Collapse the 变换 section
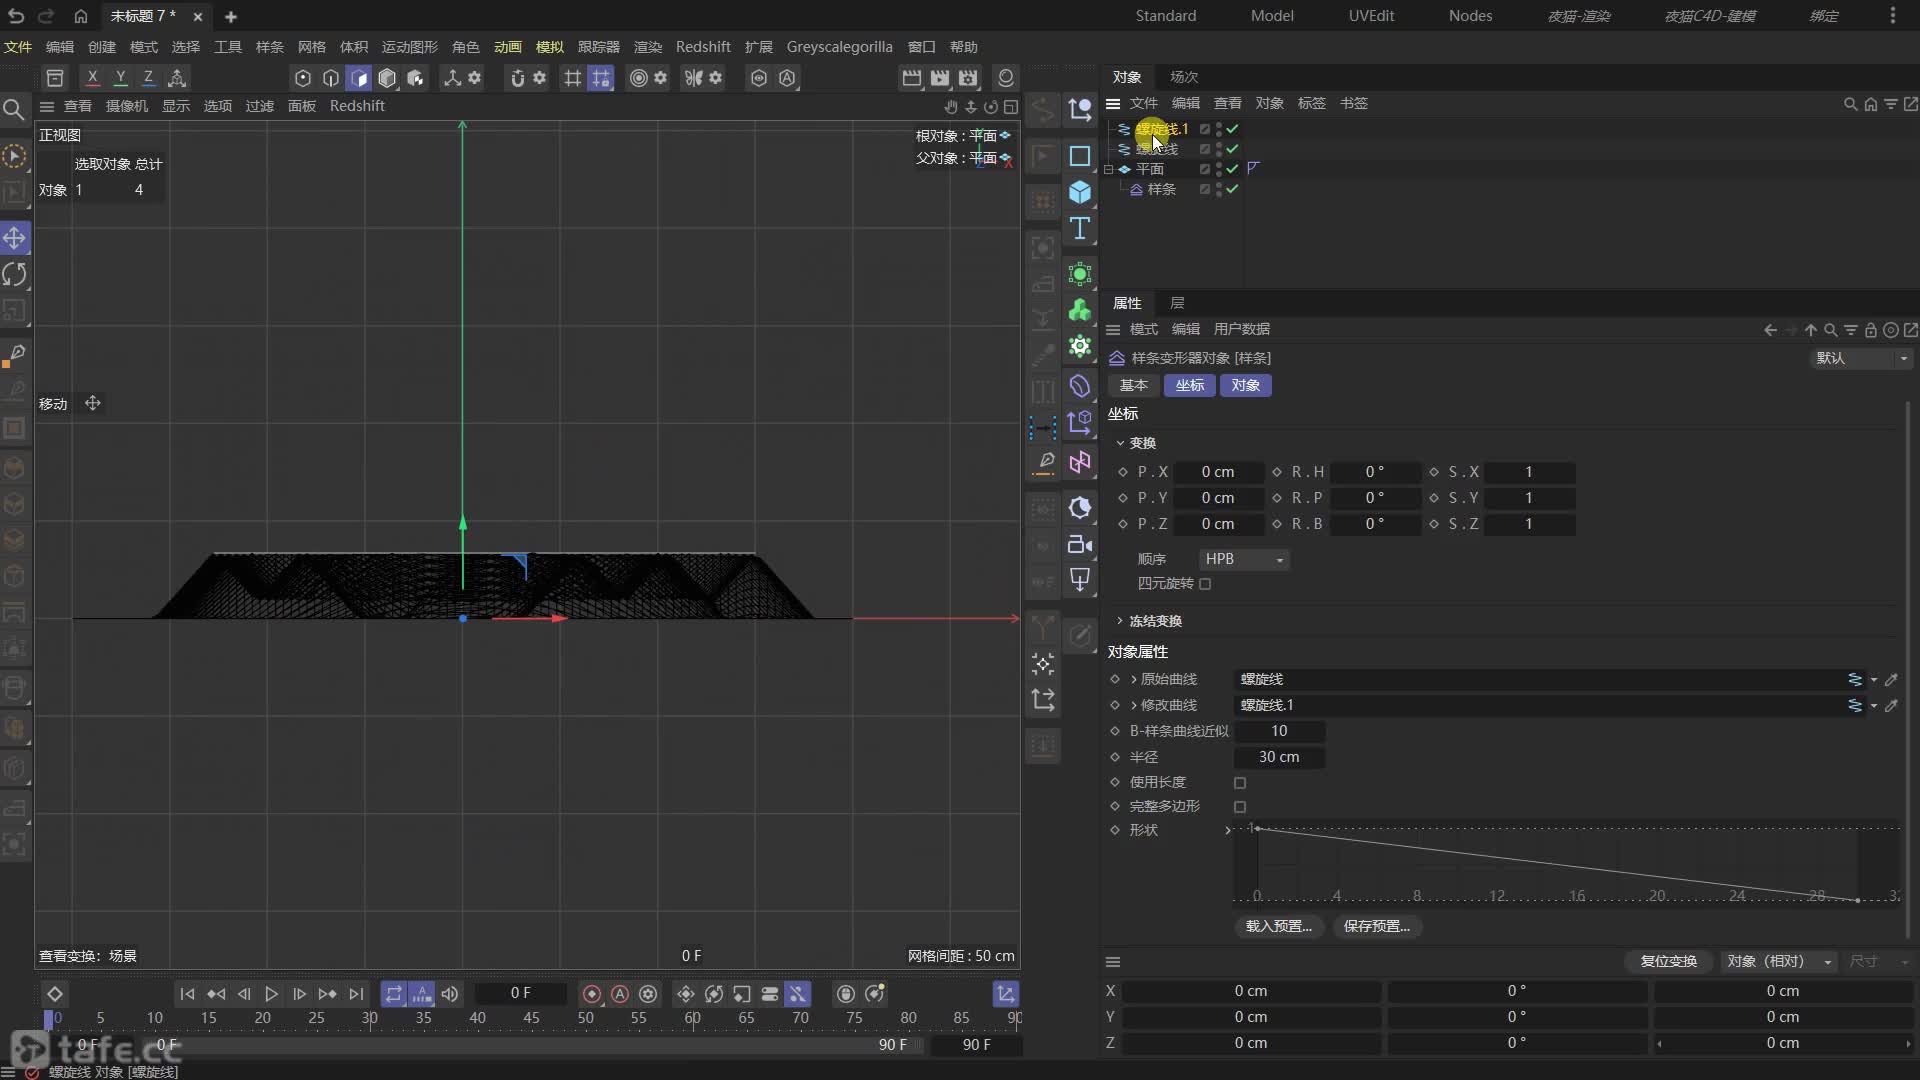 click(x=1120, y=443)
